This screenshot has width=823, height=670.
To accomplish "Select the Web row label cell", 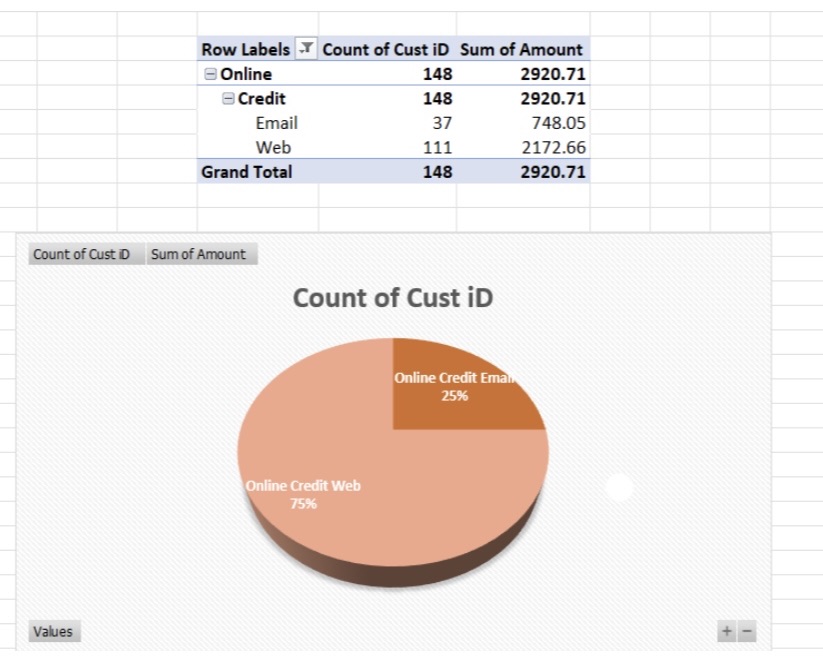I will [272, 147].
